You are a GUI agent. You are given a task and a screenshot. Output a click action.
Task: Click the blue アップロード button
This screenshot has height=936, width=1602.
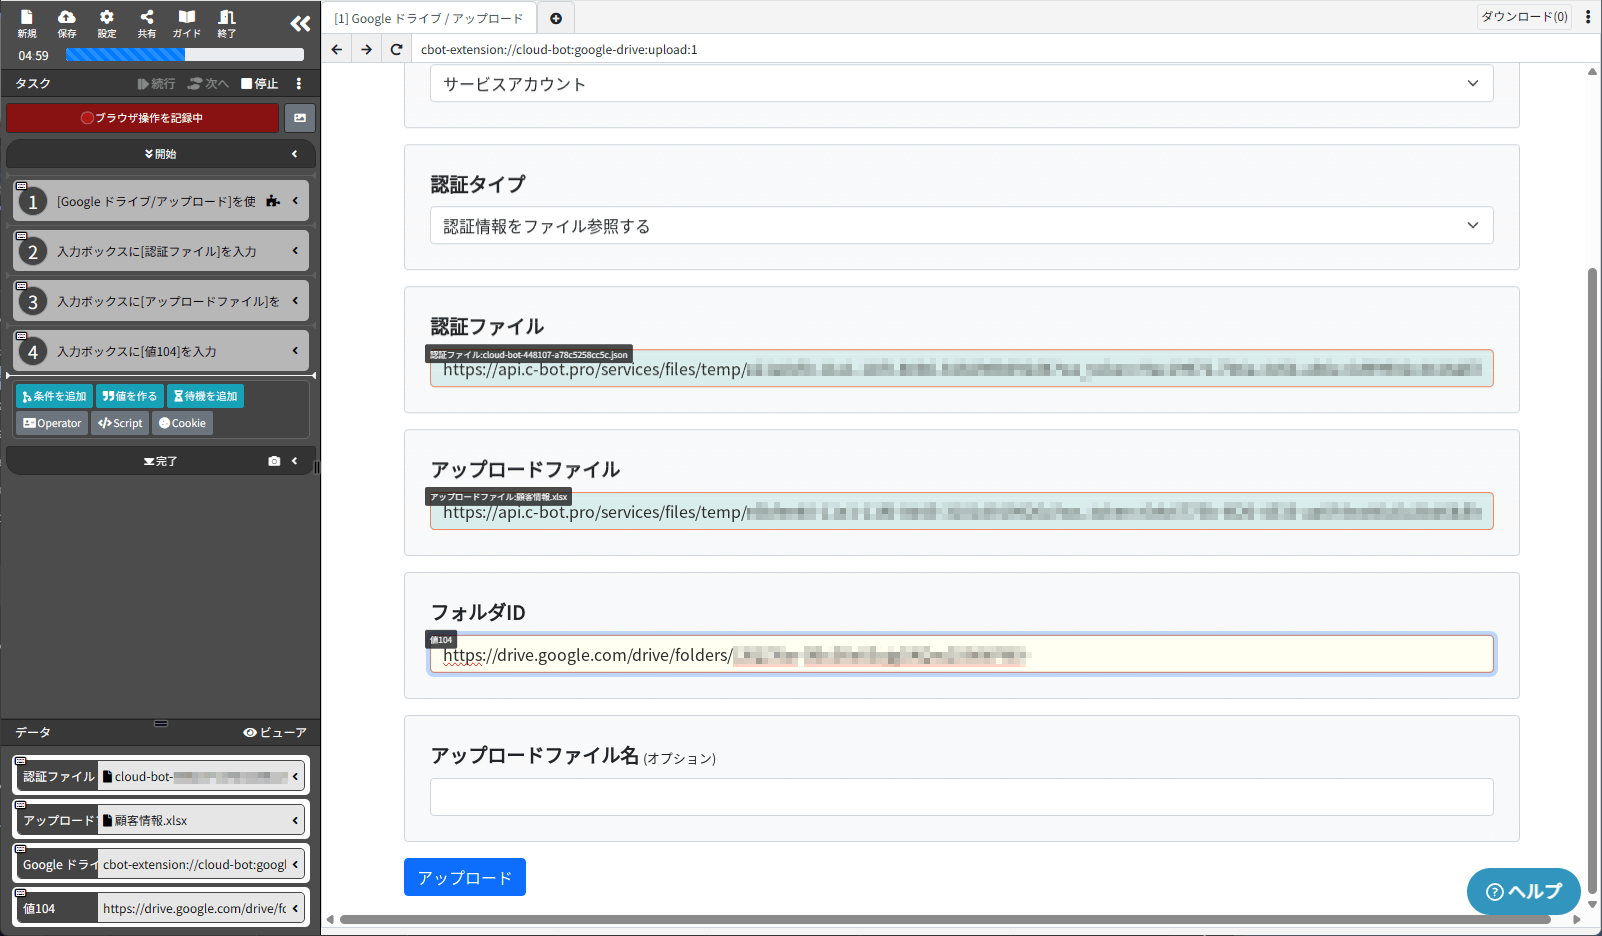(x=465, y=877)
